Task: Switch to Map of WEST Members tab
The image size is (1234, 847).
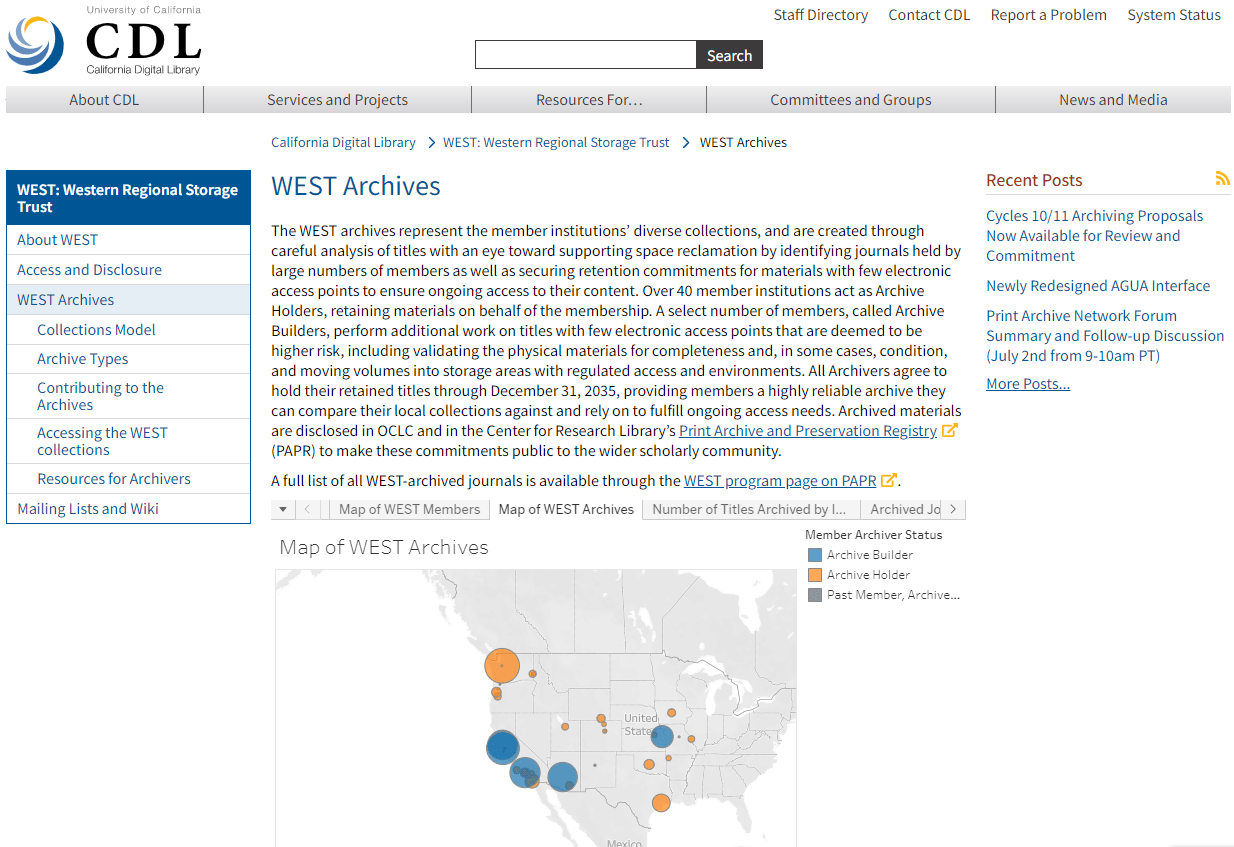Action: pos(409,509)
